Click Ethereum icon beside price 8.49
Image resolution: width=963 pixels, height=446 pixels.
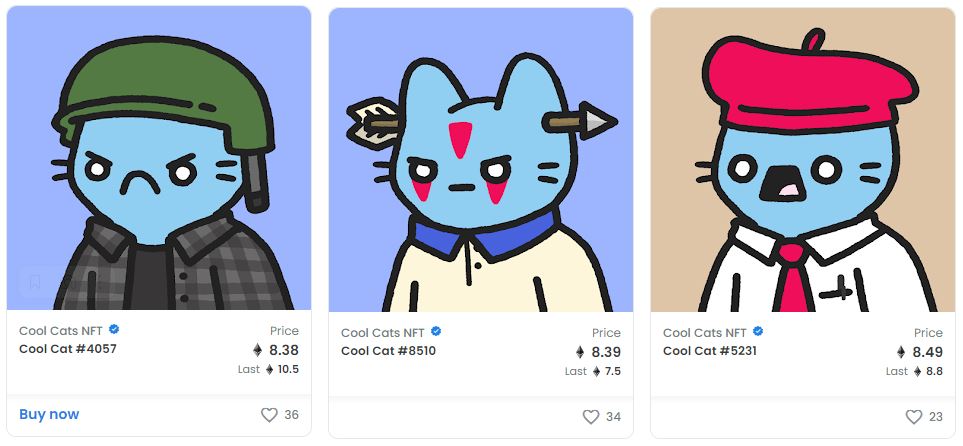(901, 352)
